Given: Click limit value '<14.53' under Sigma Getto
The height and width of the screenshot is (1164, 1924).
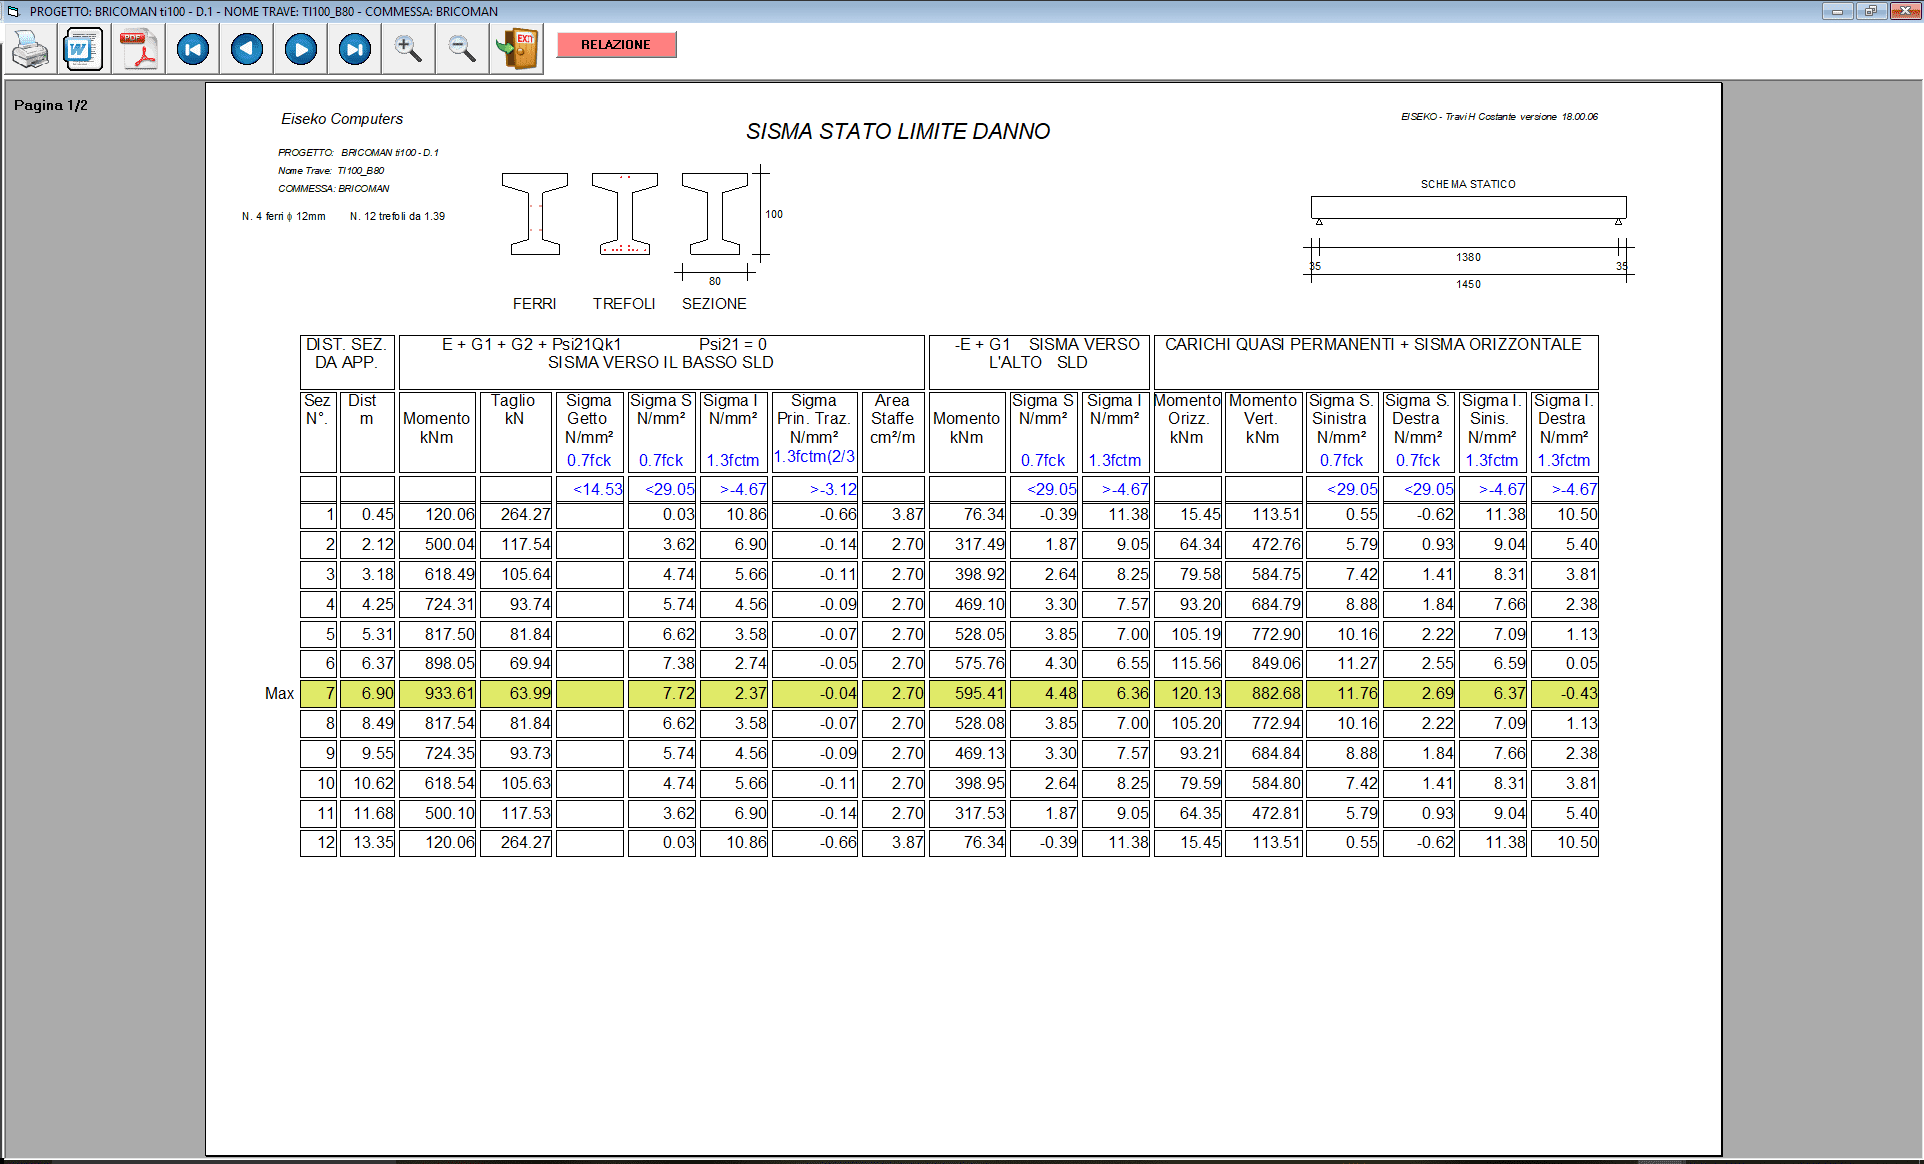Looking at the screenshot, I should click(590, 489).
